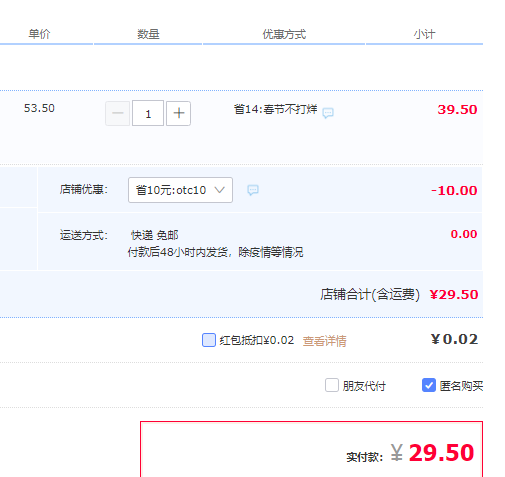
Task: Click the comment icon beside 省14:春节不打烊
Action: [328, 113]
